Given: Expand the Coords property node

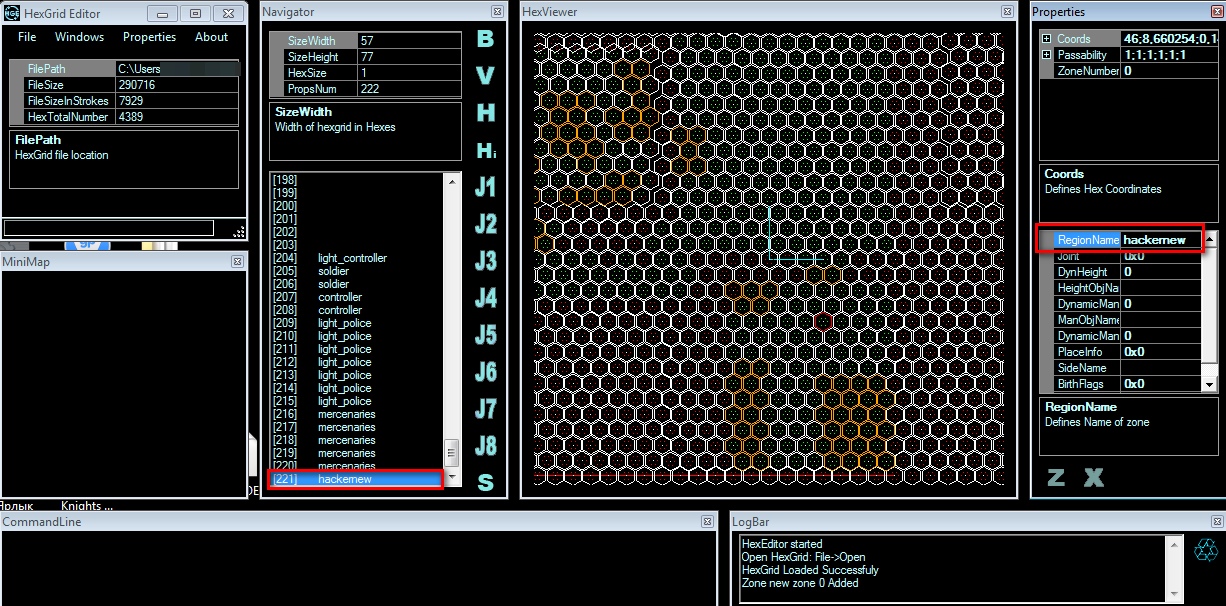Looking at the screenshot, I should coord(1047,39).
